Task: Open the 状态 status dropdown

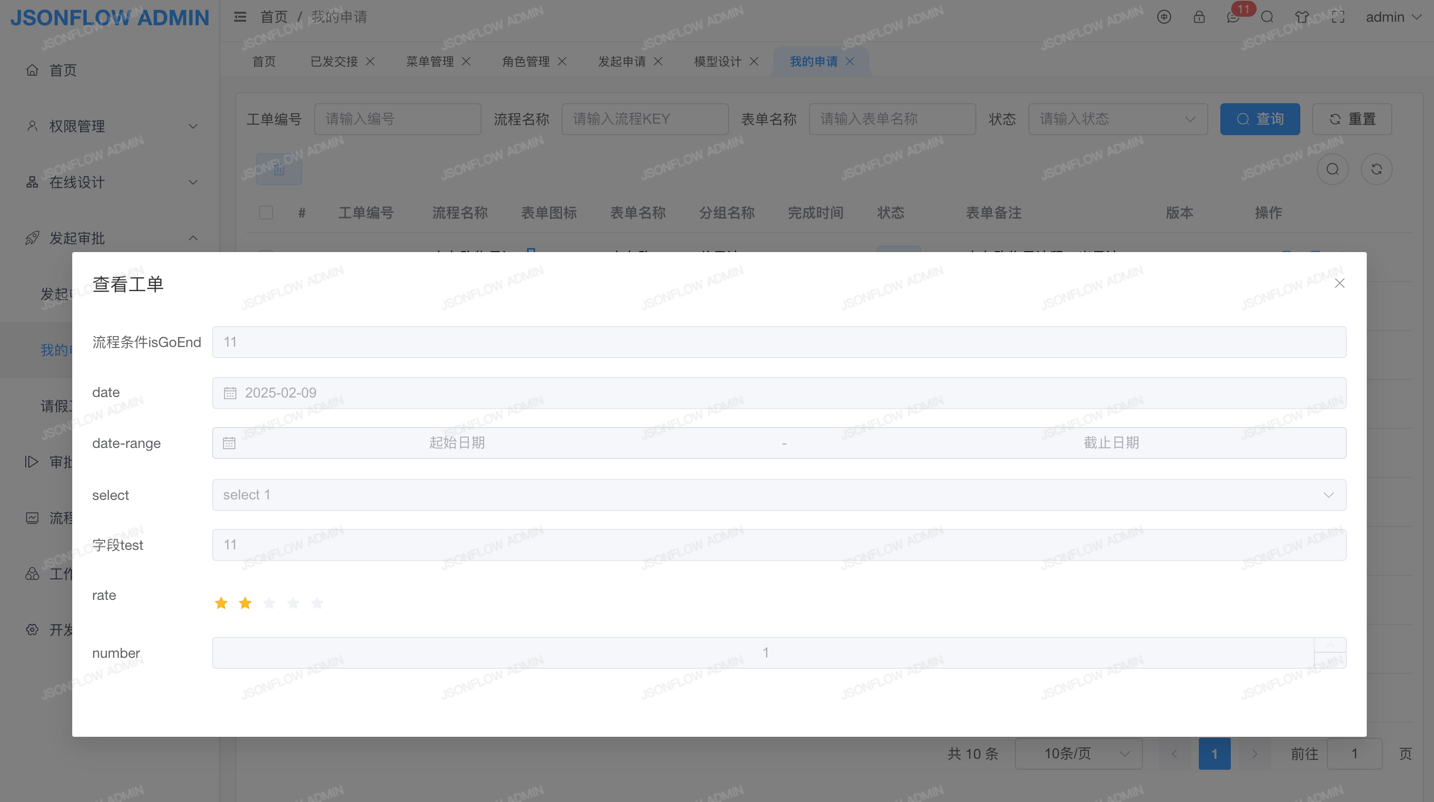Action: tap(1117, 119)
